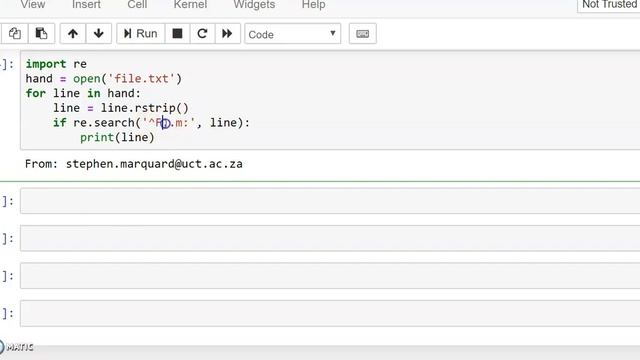Open the cell type dropdown showing Code

[292, 34]
